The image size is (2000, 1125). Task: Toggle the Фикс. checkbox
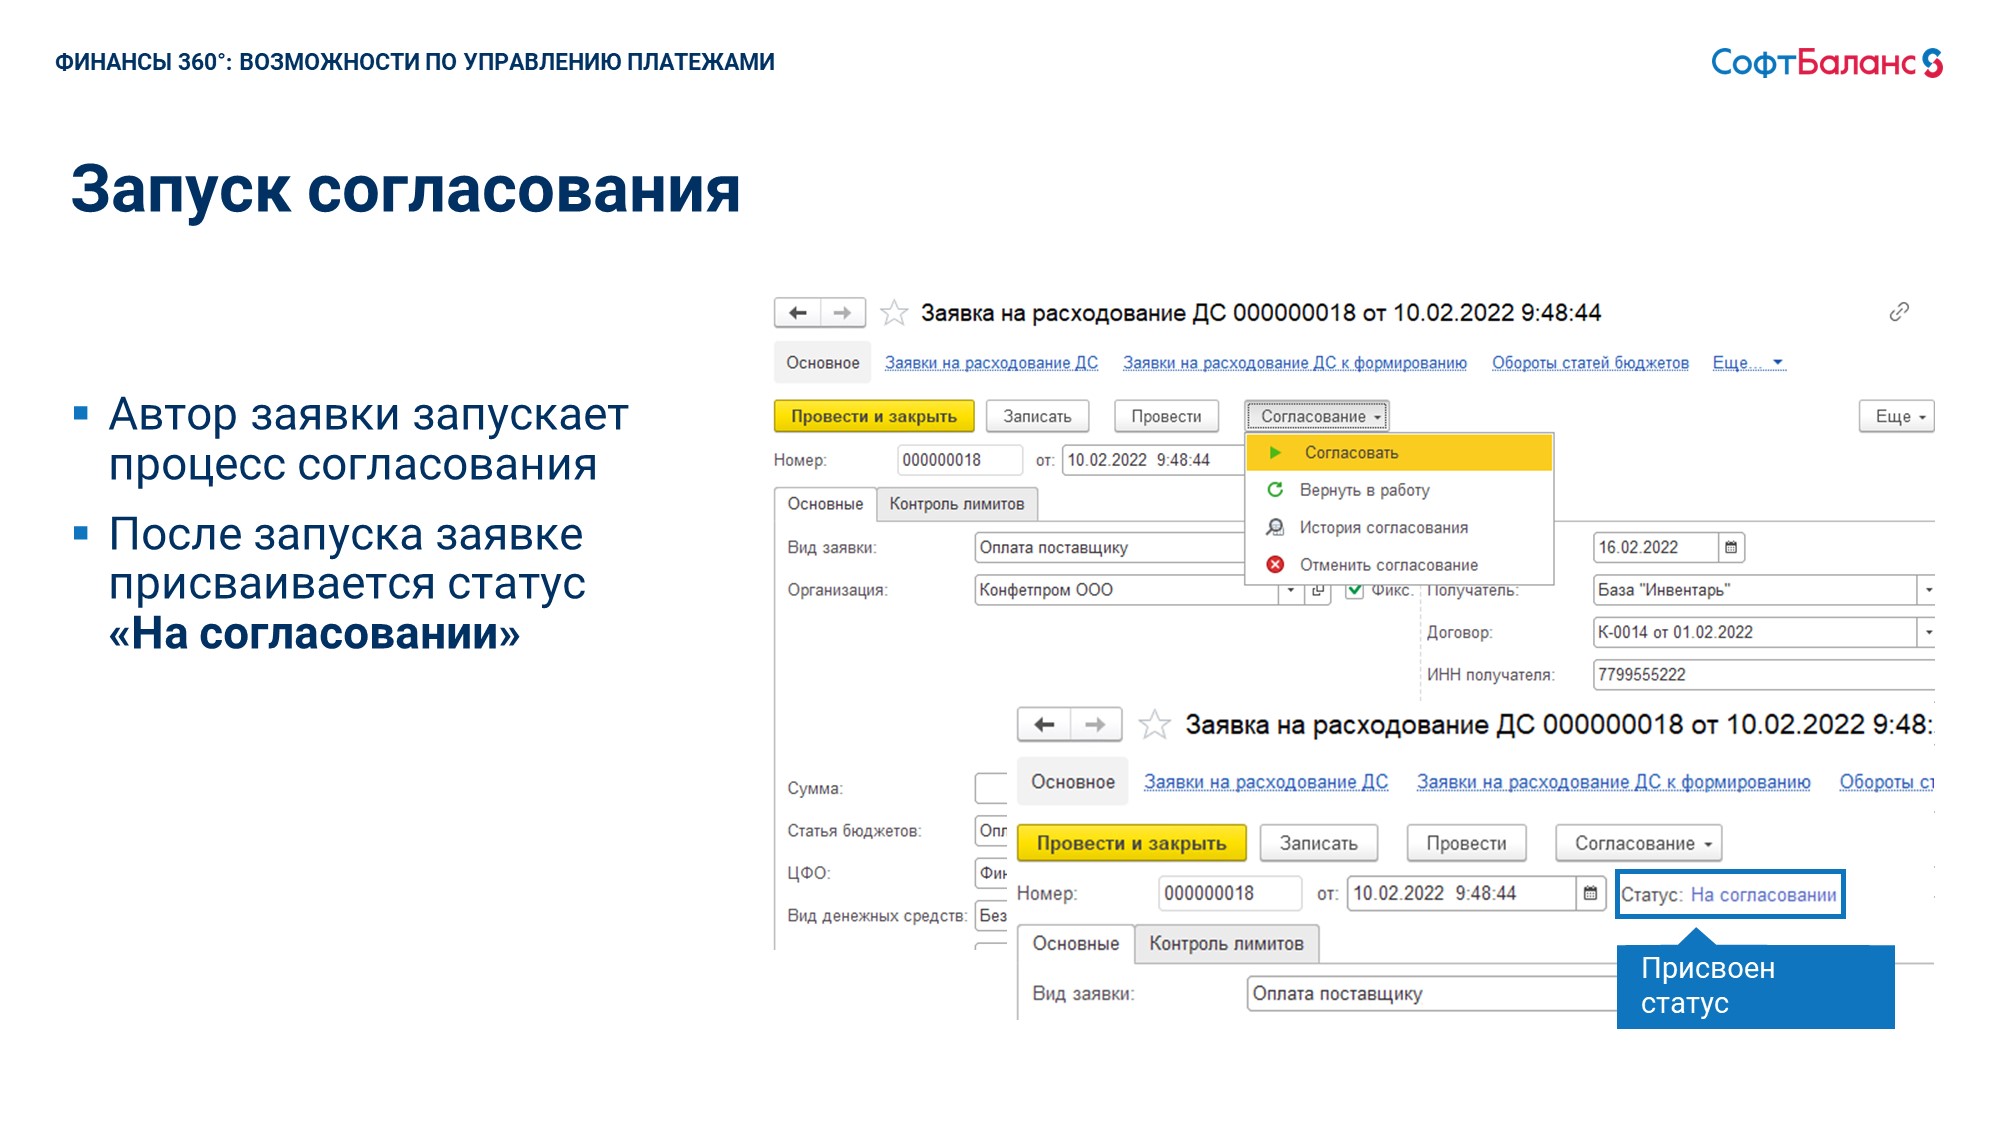pyautogui.click(x=1354, y=590)
